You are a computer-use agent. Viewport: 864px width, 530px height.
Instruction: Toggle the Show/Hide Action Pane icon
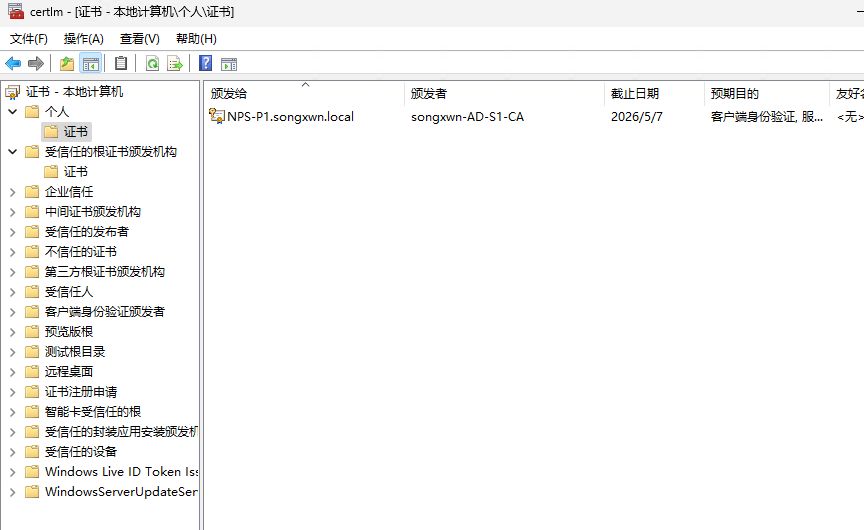[229, 64]
